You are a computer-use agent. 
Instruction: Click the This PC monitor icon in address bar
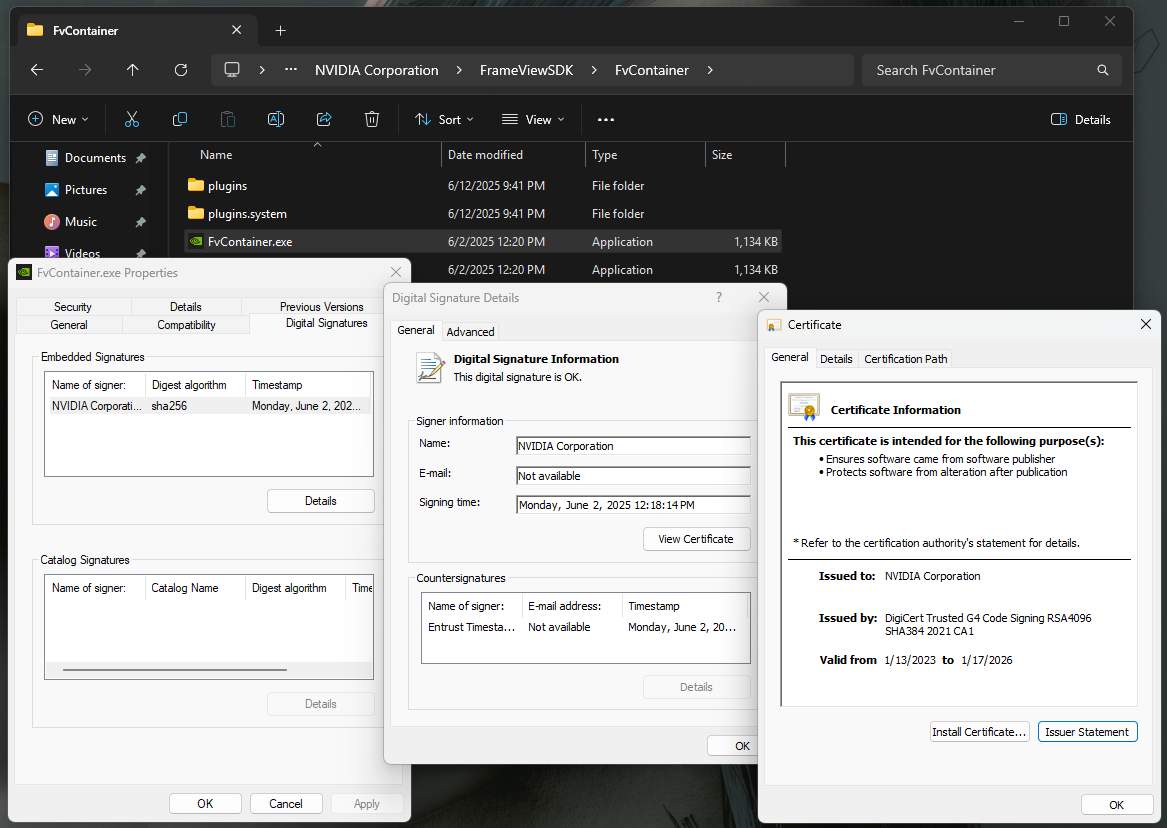point(231,70)
